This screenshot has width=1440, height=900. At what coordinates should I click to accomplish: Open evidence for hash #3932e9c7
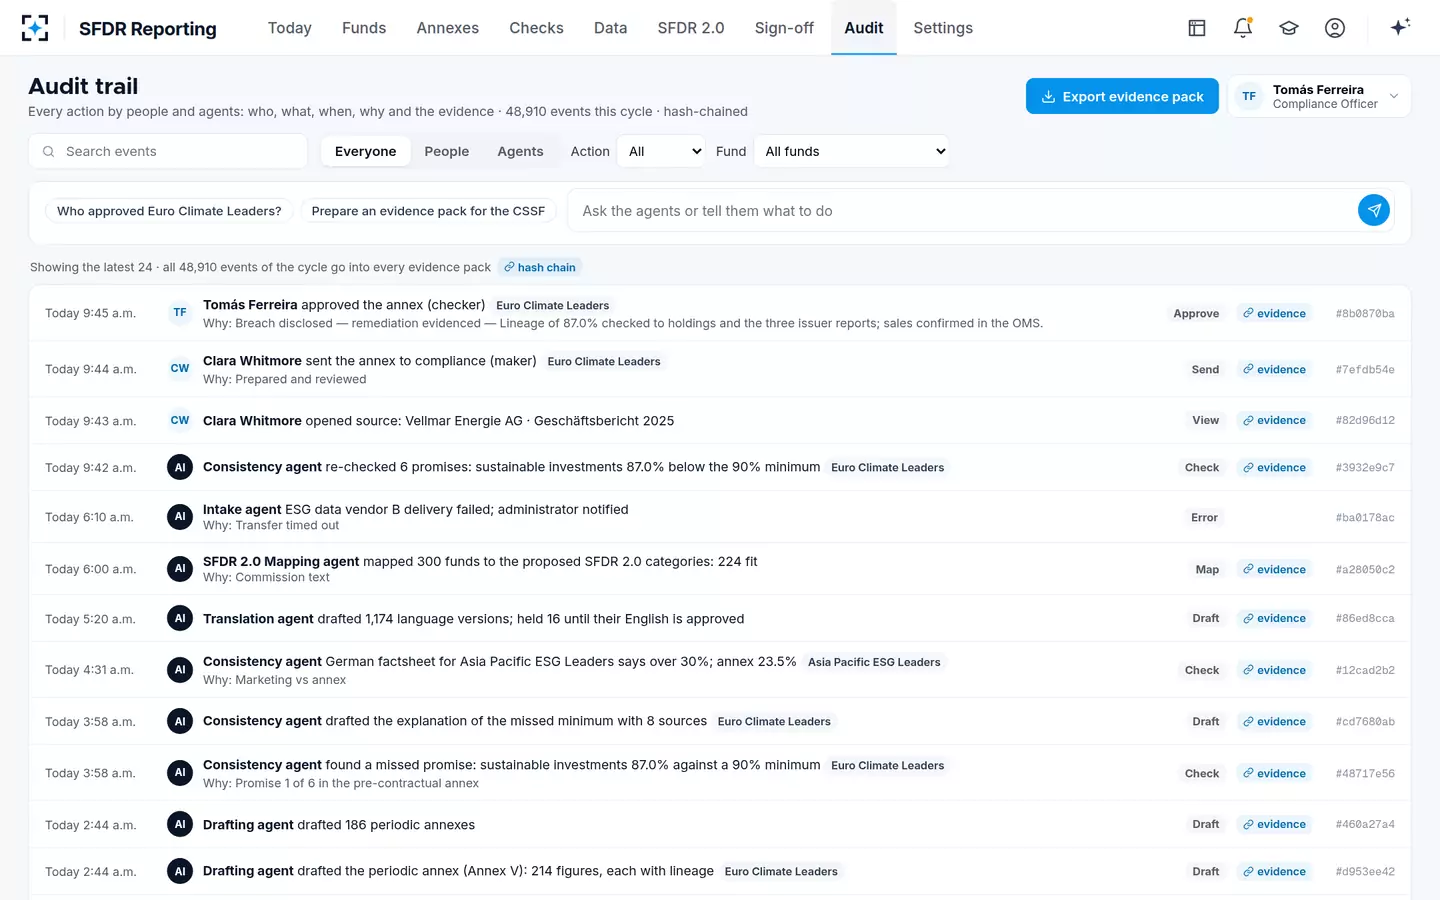[1275, 468]
